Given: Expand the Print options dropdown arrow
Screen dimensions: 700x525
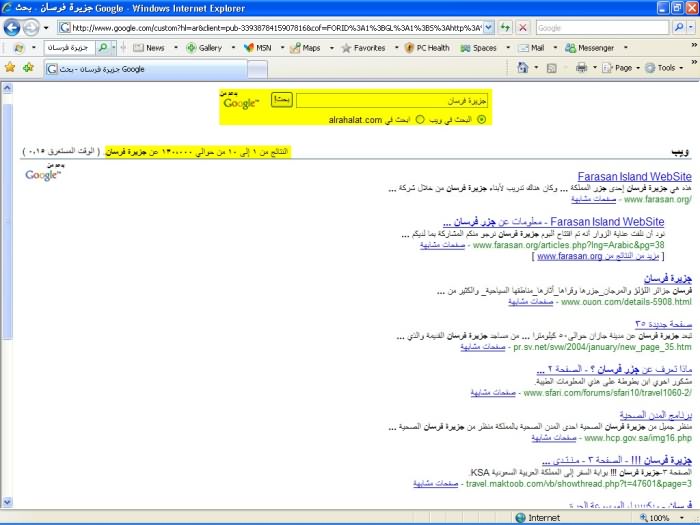Looking at the screenshot, I should coord(595,68).
